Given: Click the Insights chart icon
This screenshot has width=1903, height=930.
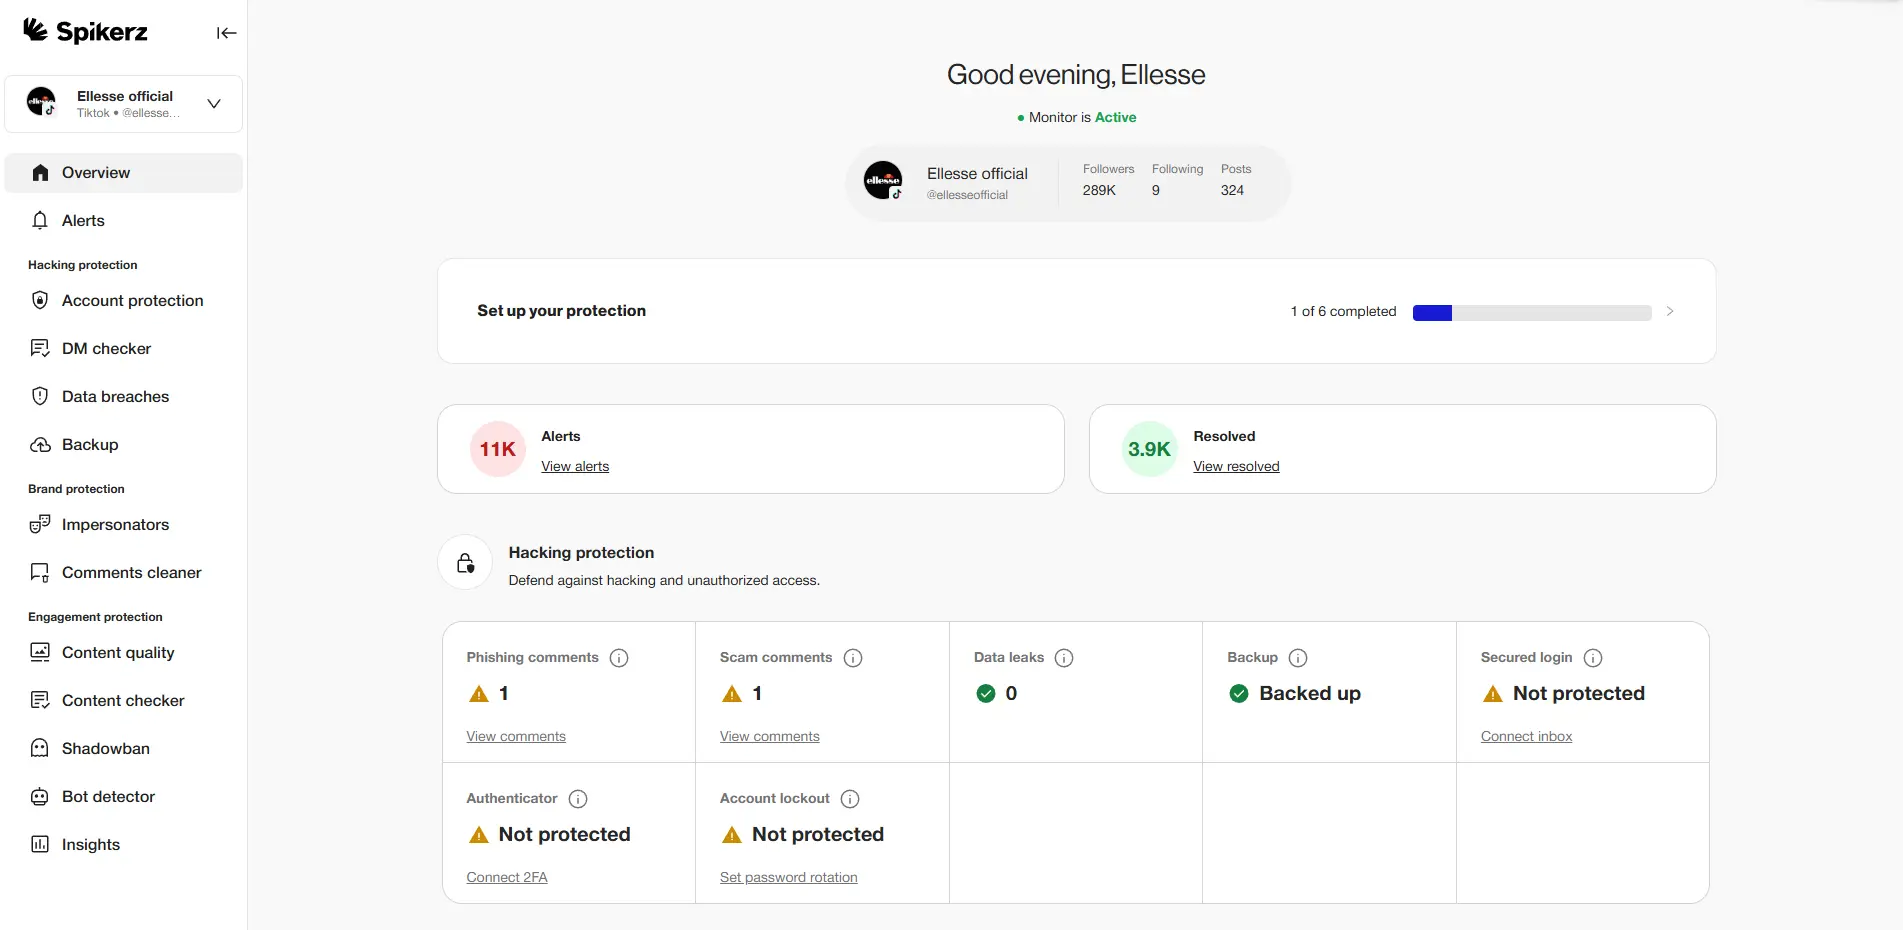Looking at the screenshot, I should point(40,845).
